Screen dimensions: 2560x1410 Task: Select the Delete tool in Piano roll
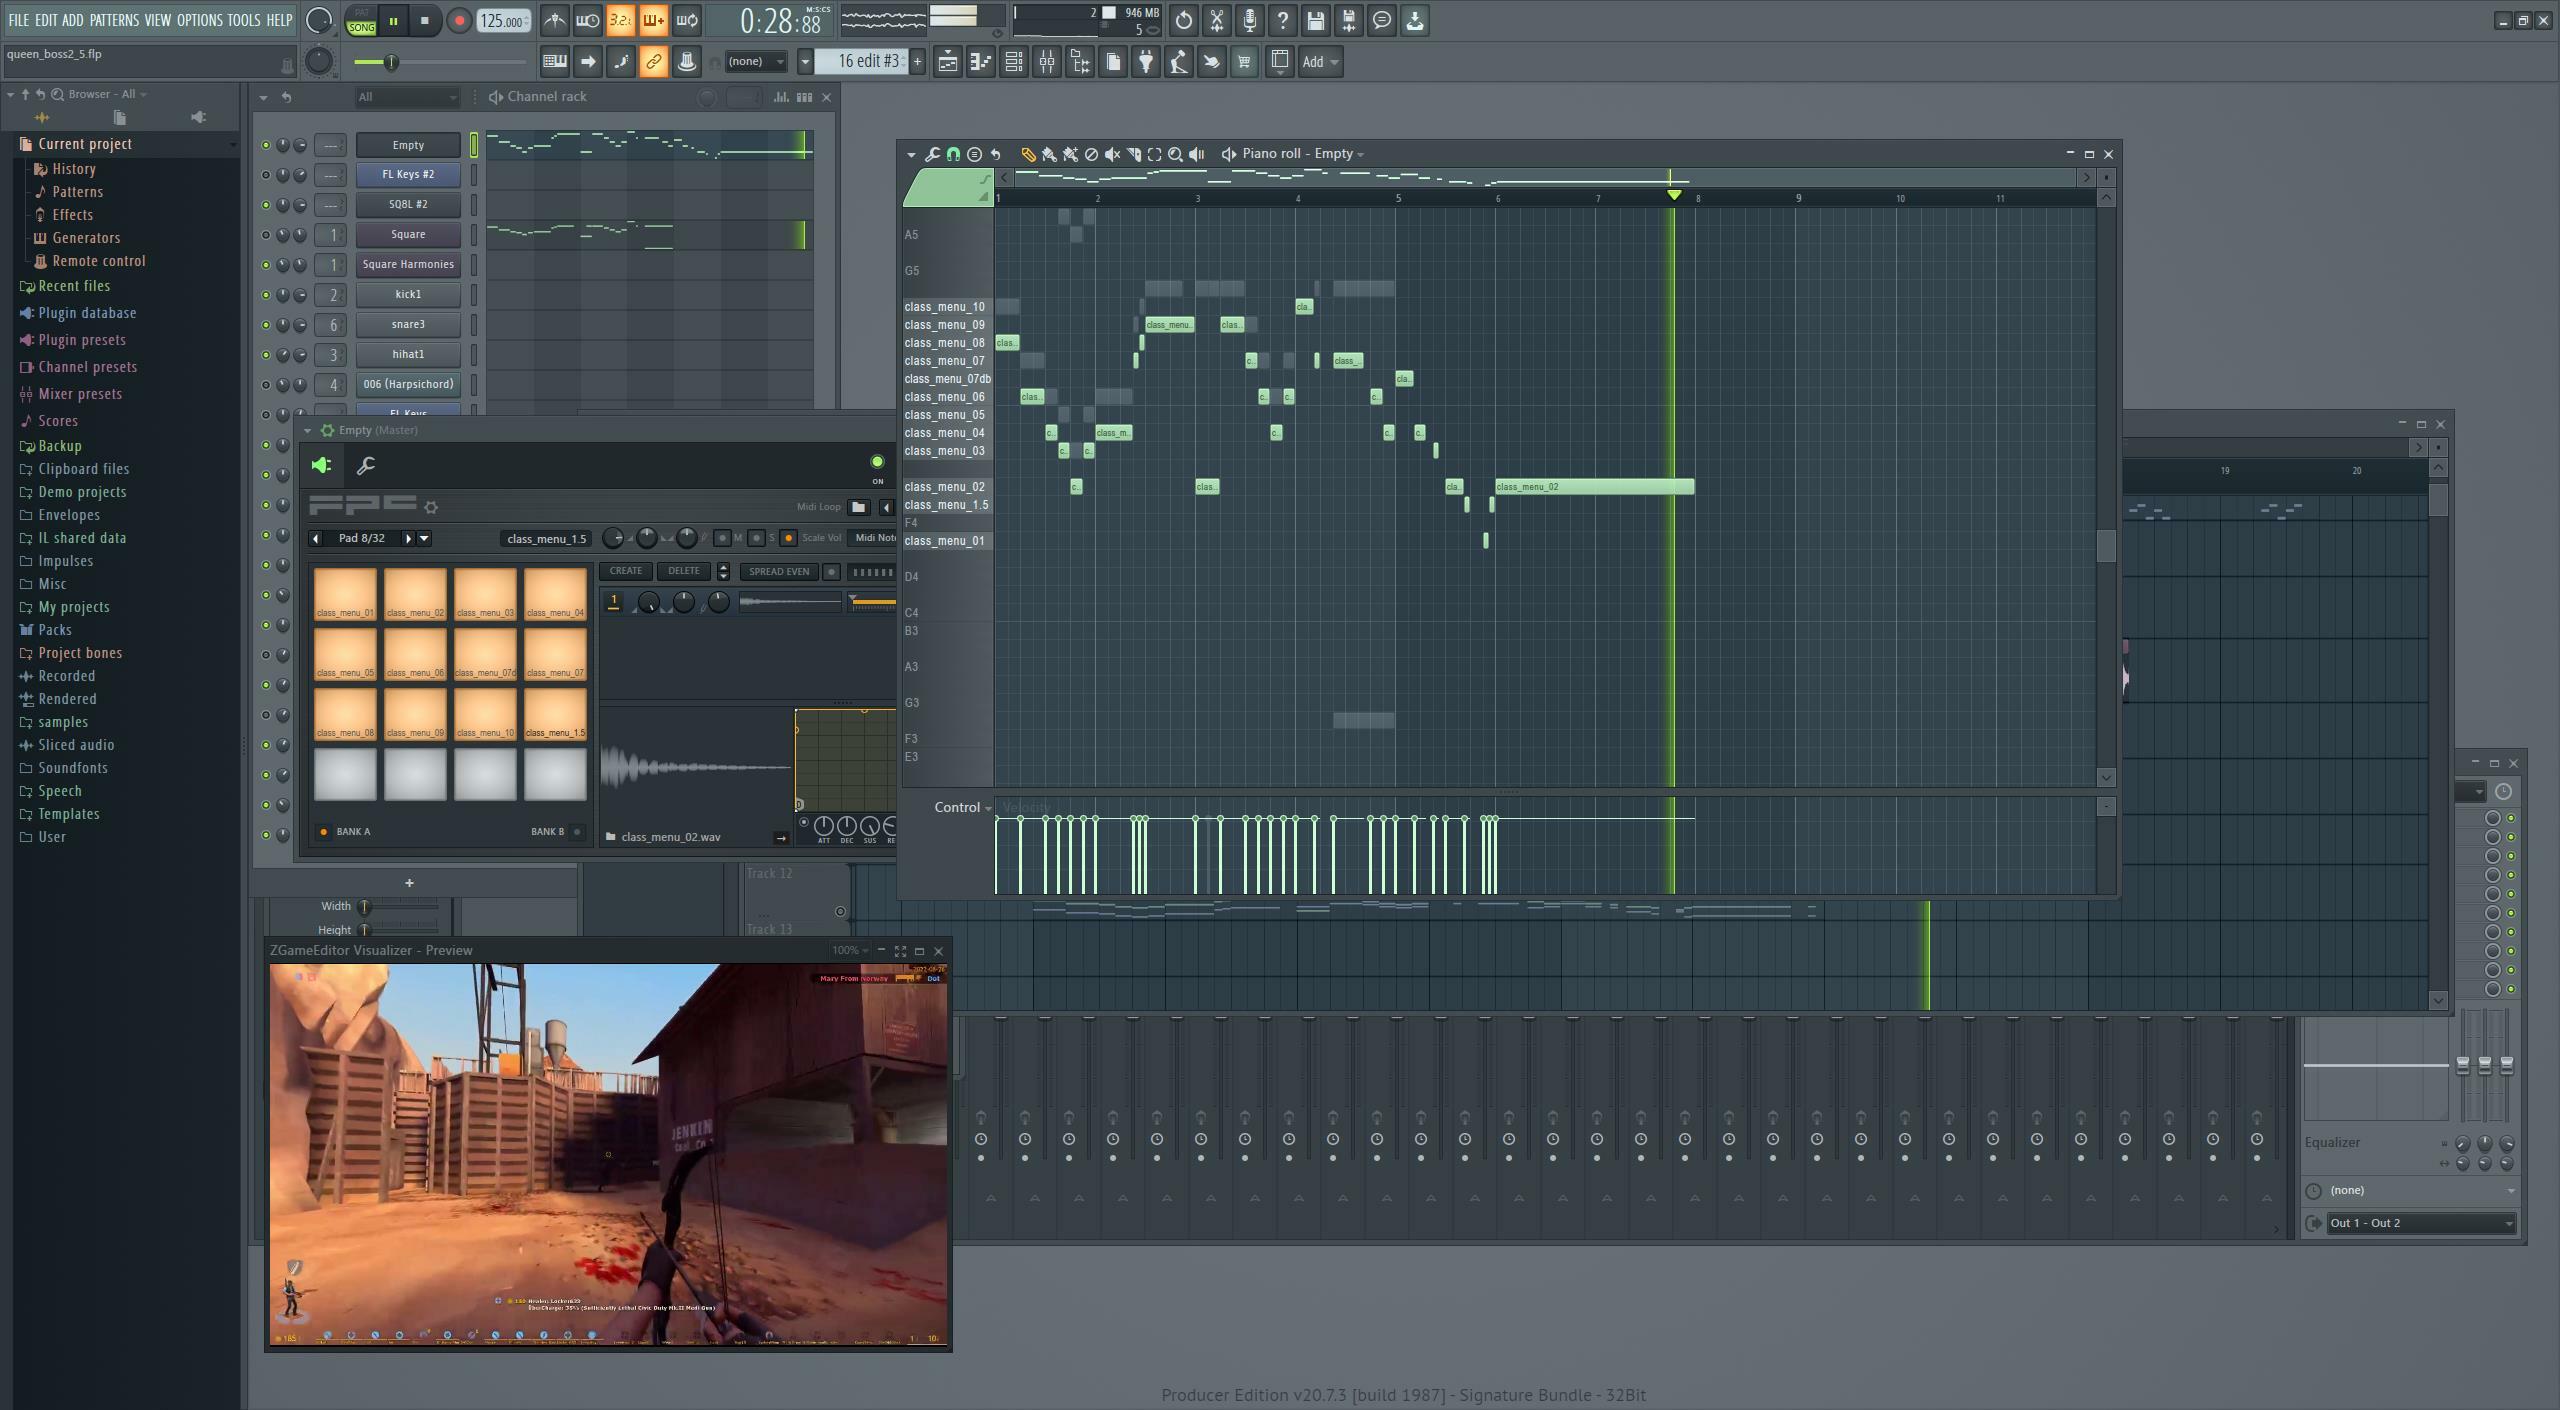coord(1091,154)
